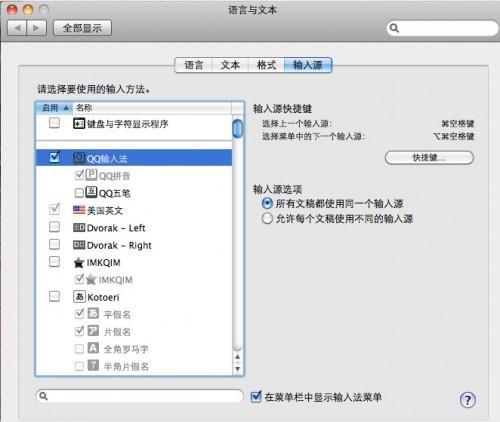Click the Dvorak - Right keyboard icon

pyautogui.click(x=79, y=245)
